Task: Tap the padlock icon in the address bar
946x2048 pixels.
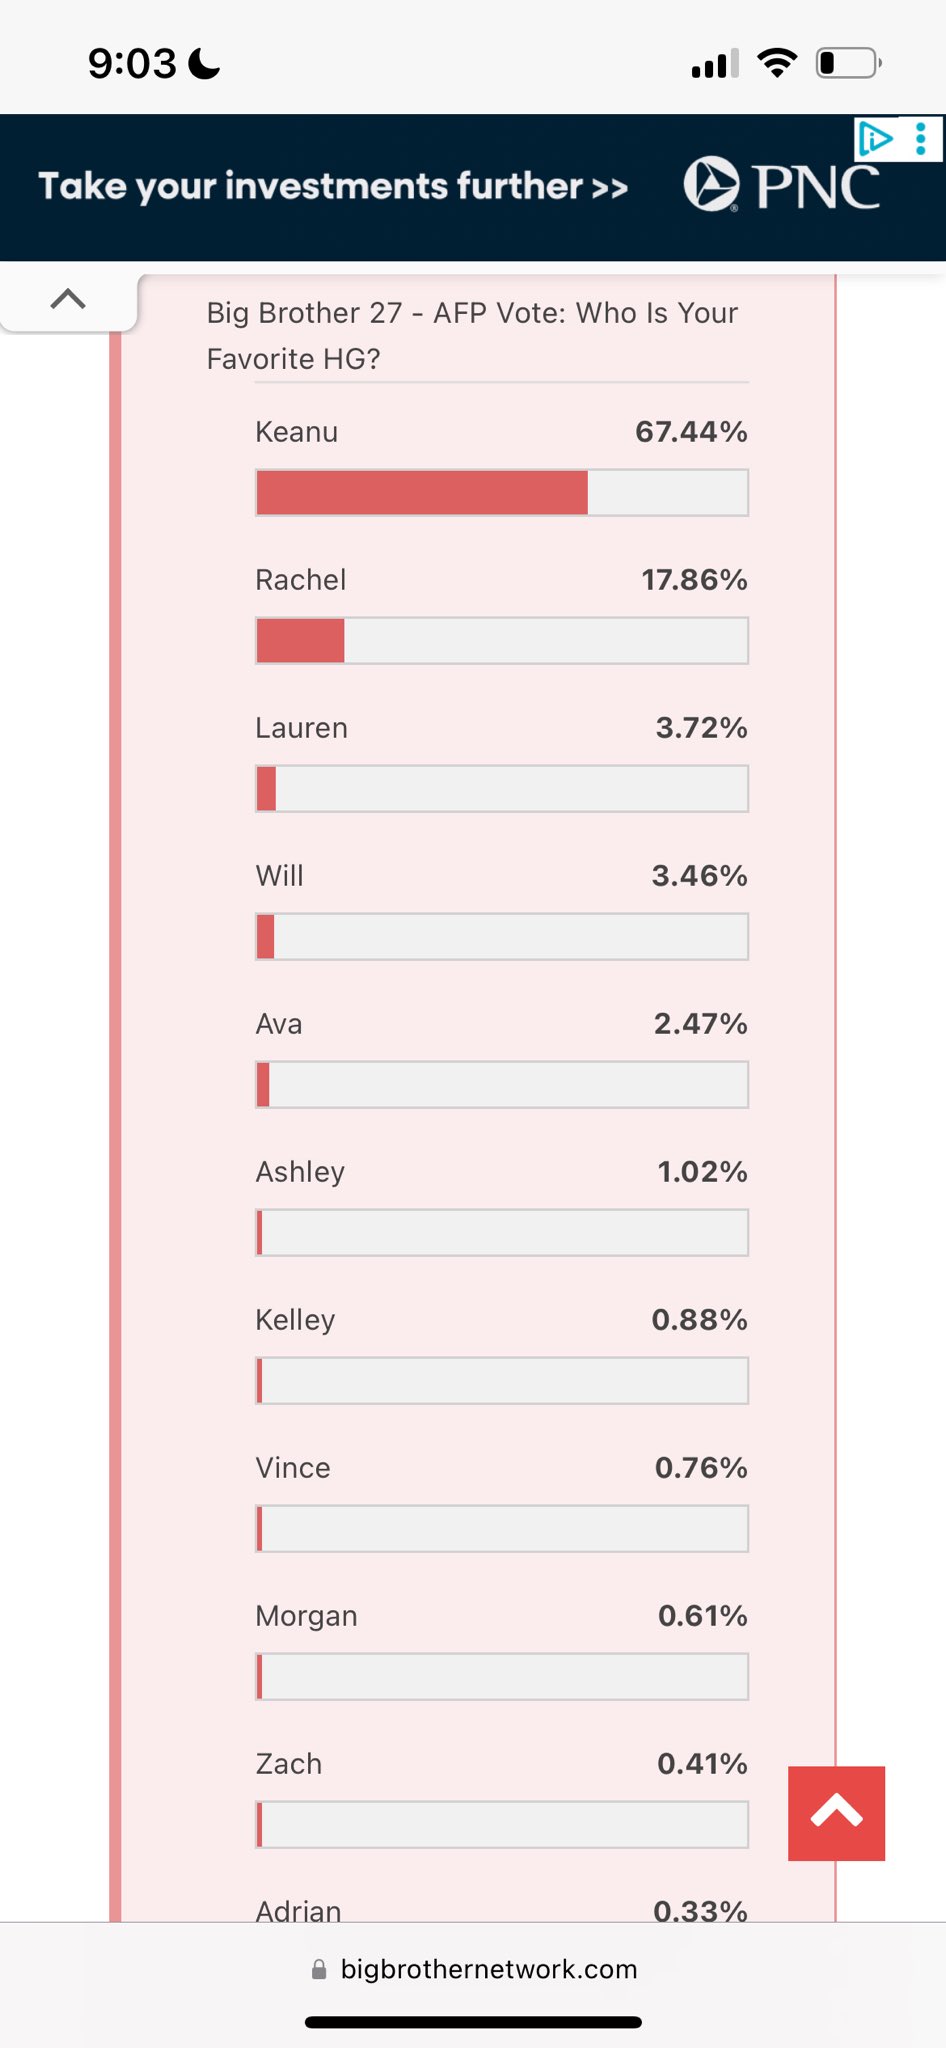Action: tap(319, 1969)
